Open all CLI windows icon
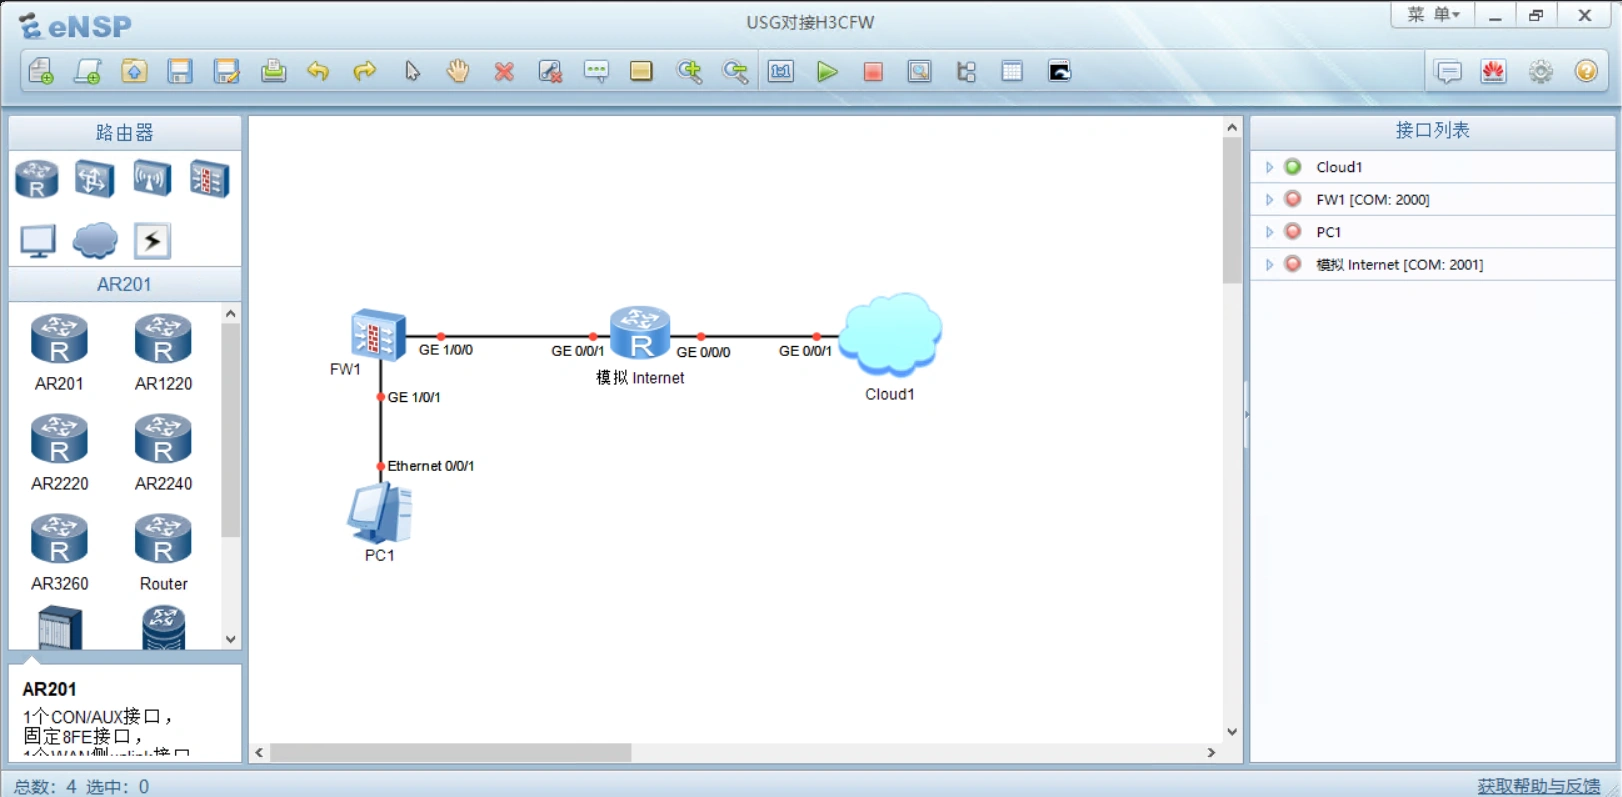Viewport: 1622px width, 797px height. pyautogui.click(x=1059, y=71)
